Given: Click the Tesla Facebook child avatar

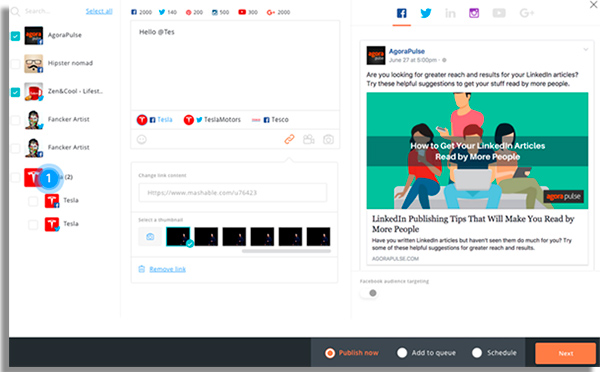Looking at the screenshot, I should pyautogui.click(x=52, y=201).
